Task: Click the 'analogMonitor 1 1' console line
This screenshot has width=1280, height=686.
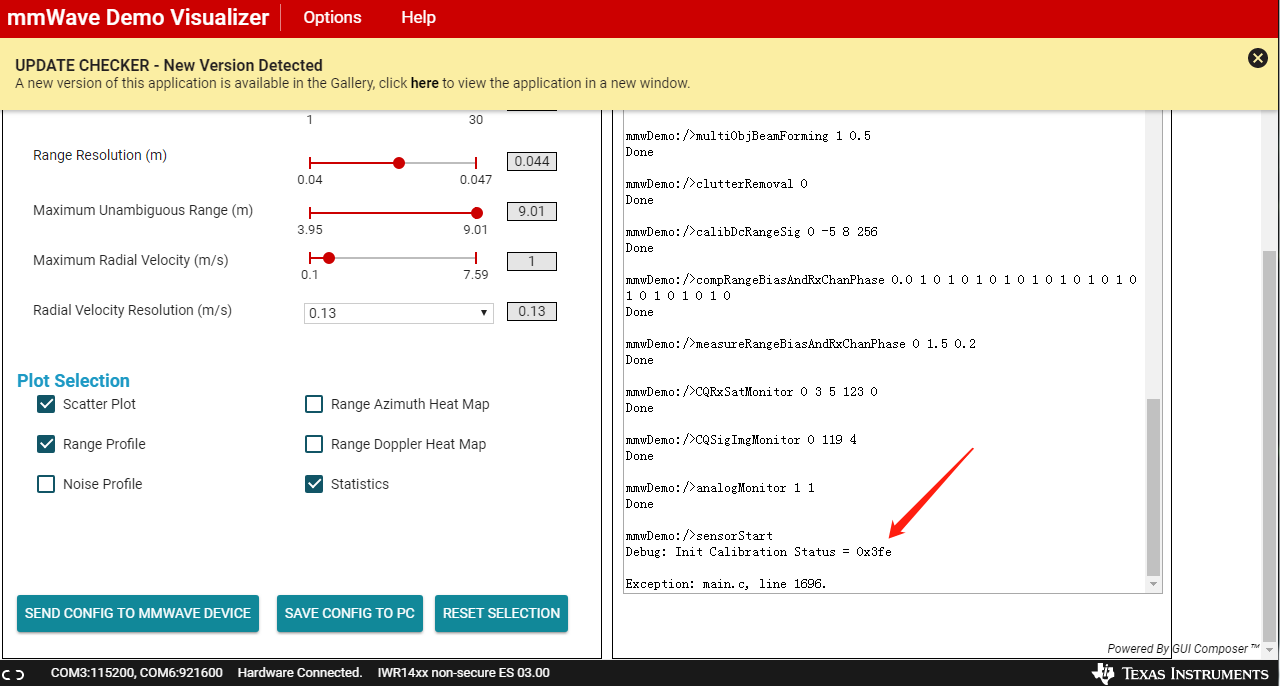Action: tap(720, 488)
